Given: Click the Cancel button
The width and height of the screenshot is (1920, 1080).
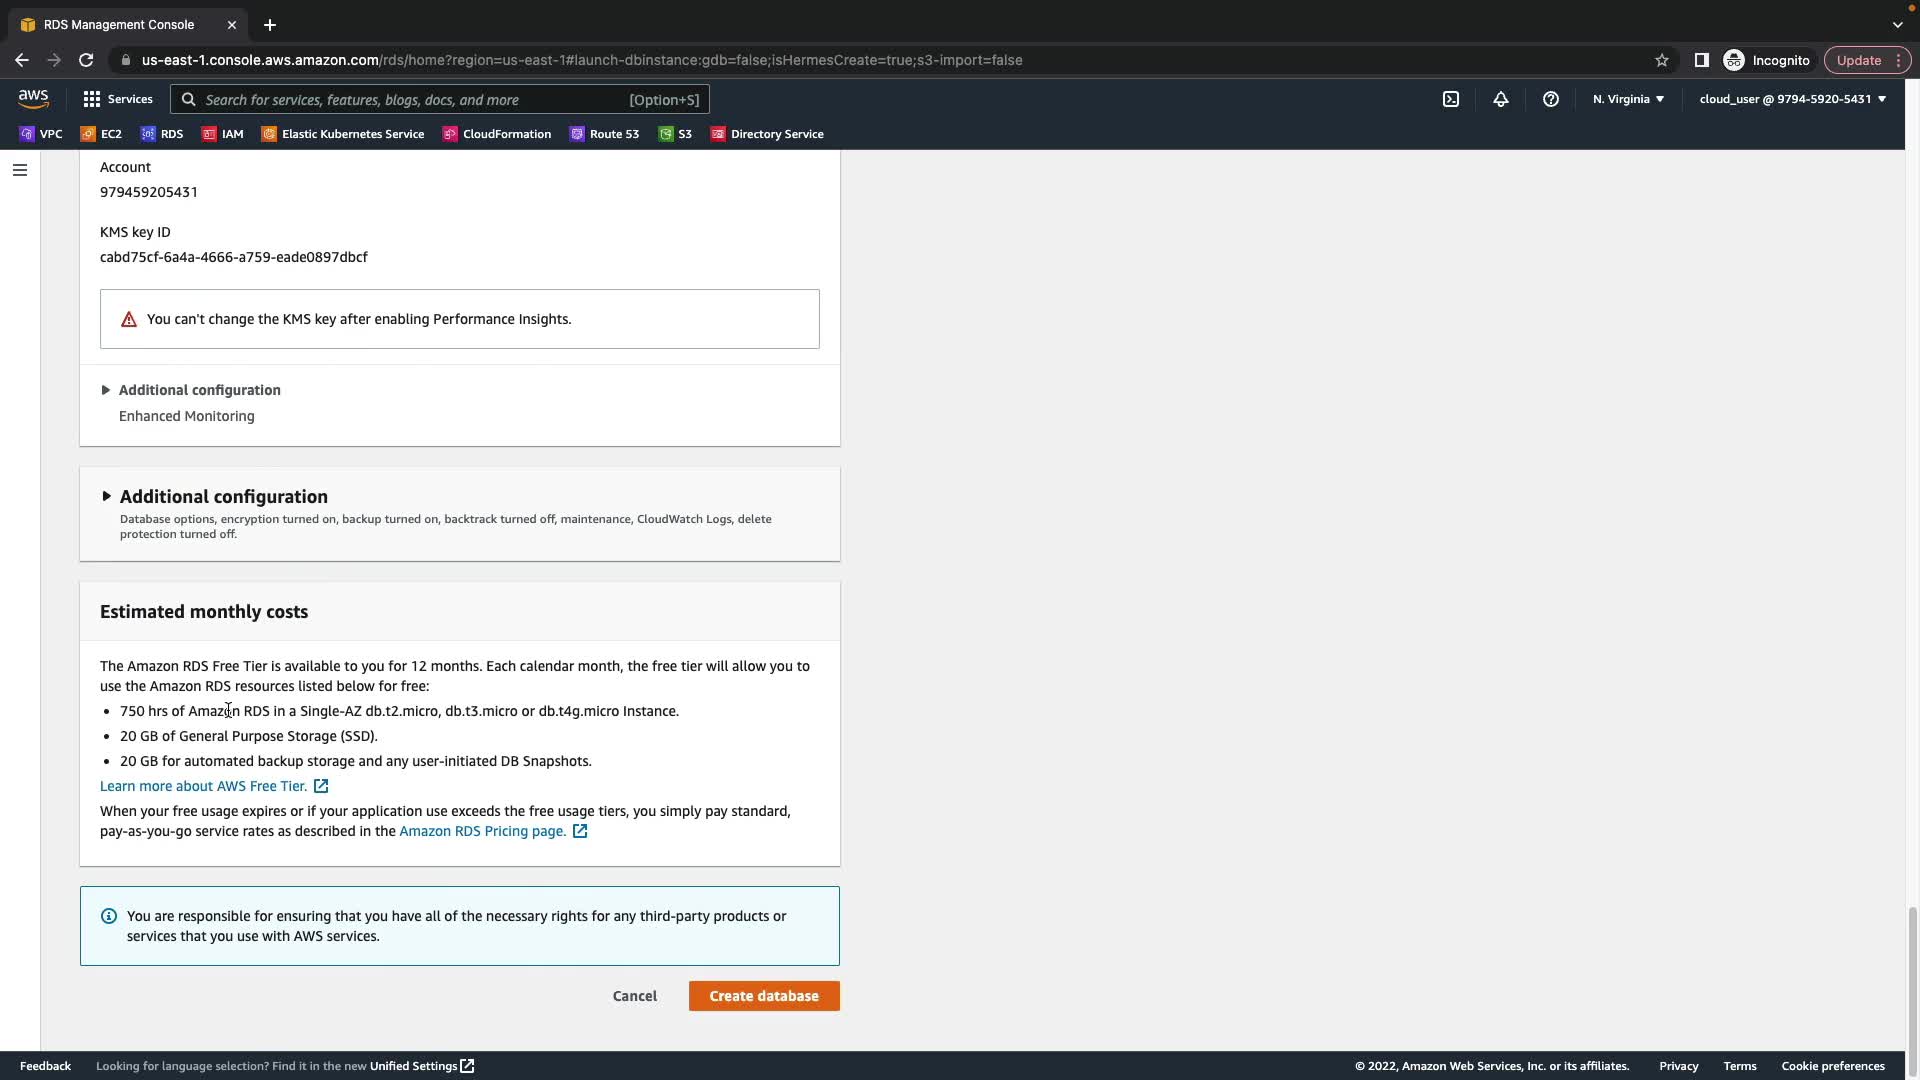Looking at the screenshot, I should click(x=634, y=996).
